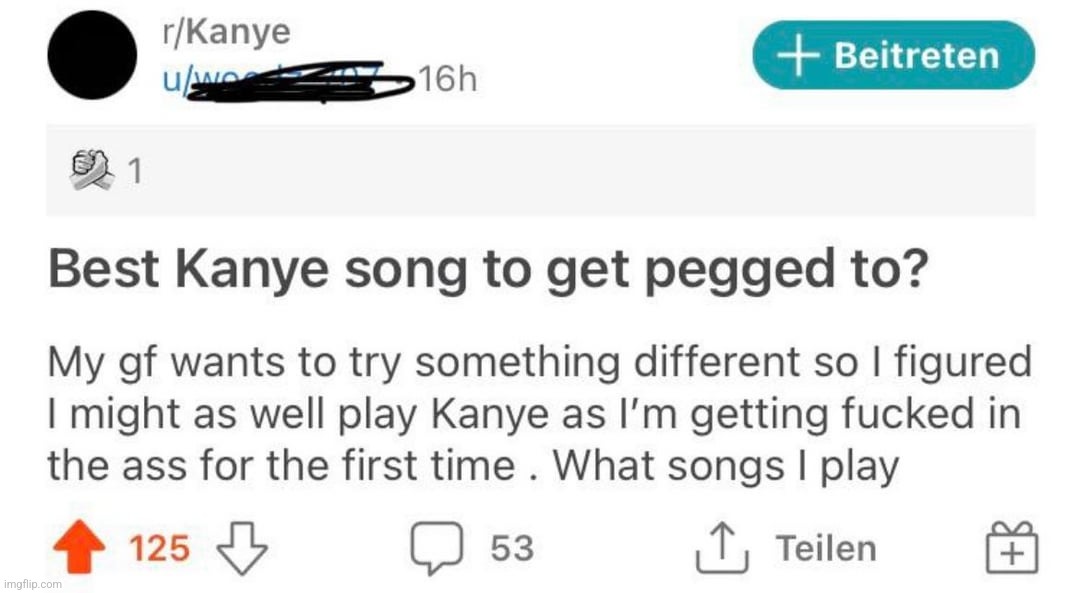This screenshot has height=593, width=1080.
Task: Click the handshake award icon
Action: (x=92, y=170)
